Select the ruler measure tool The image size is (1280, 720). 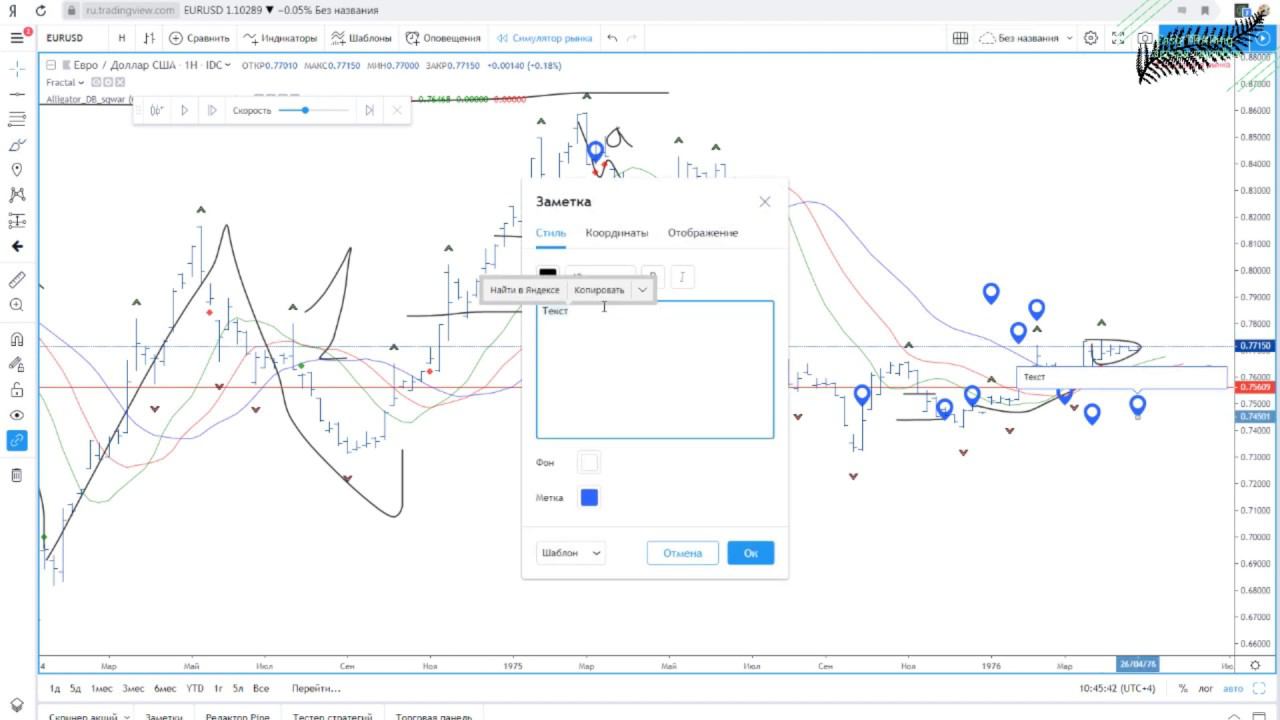coord(17,280)
